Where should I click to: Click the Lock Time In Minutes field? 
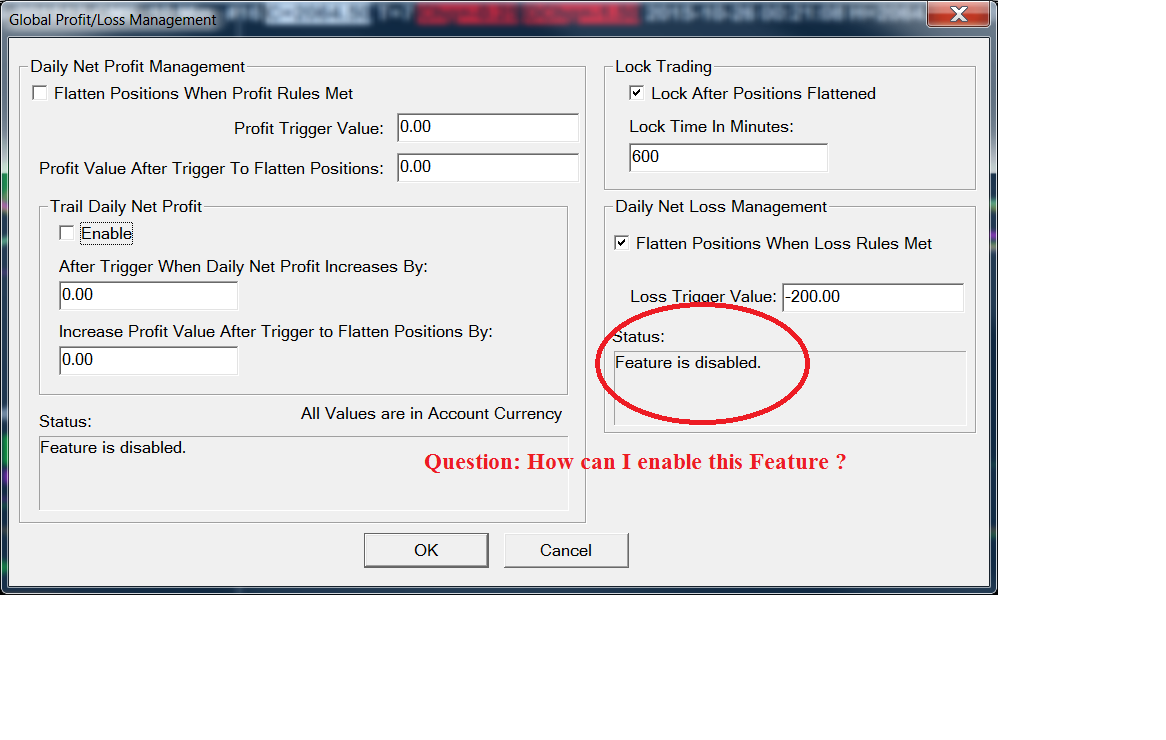click(x=728, y=157)
